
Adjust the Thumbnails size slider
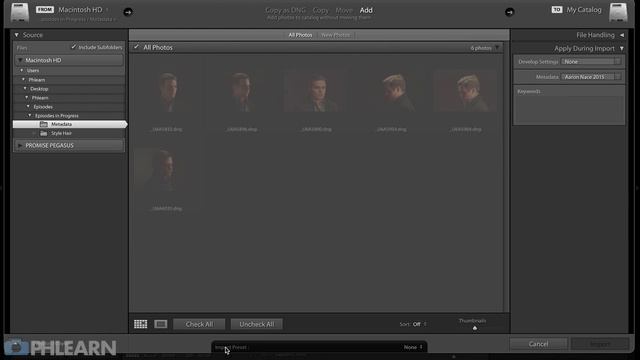[475, 328]
